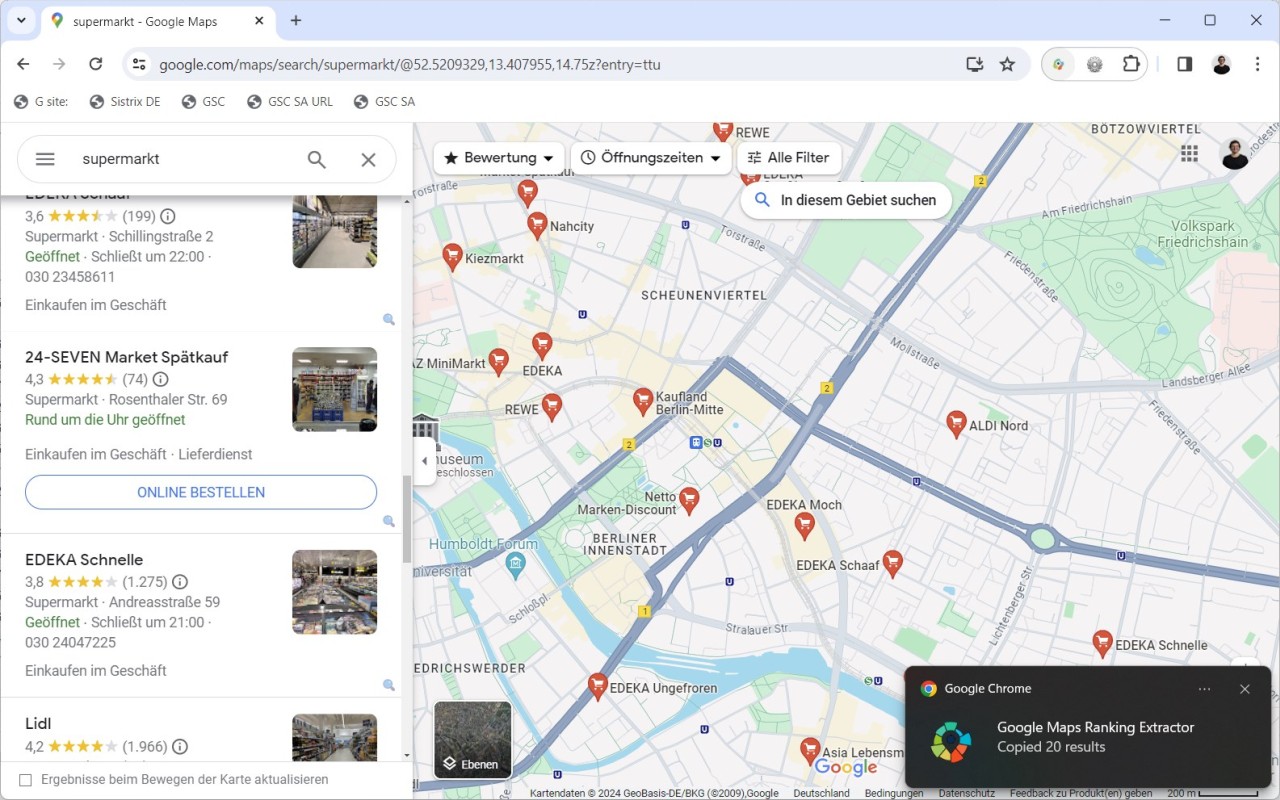Viewport: 1280px width, 800px height.
Task: Click the site info icon in address bar
Action: click(x=139, y=64)
